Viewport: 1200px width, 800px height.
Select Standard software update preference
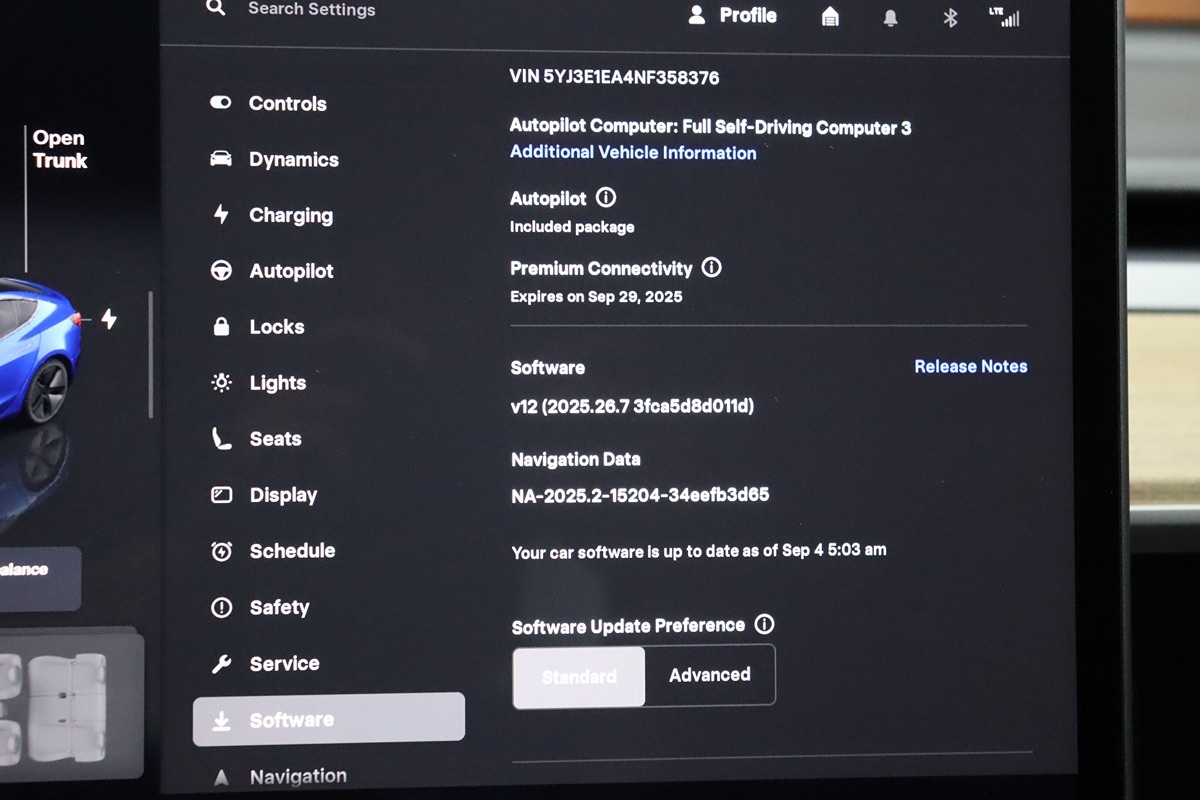pos(579,677)
